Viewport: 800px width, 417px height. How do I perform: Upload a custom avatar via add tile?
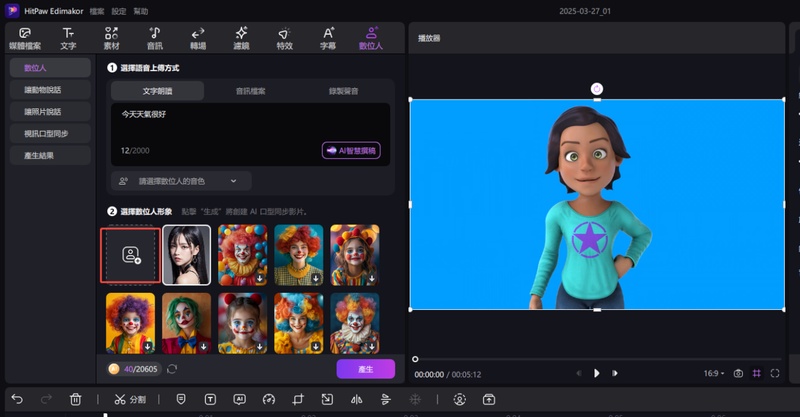(131, 255)
